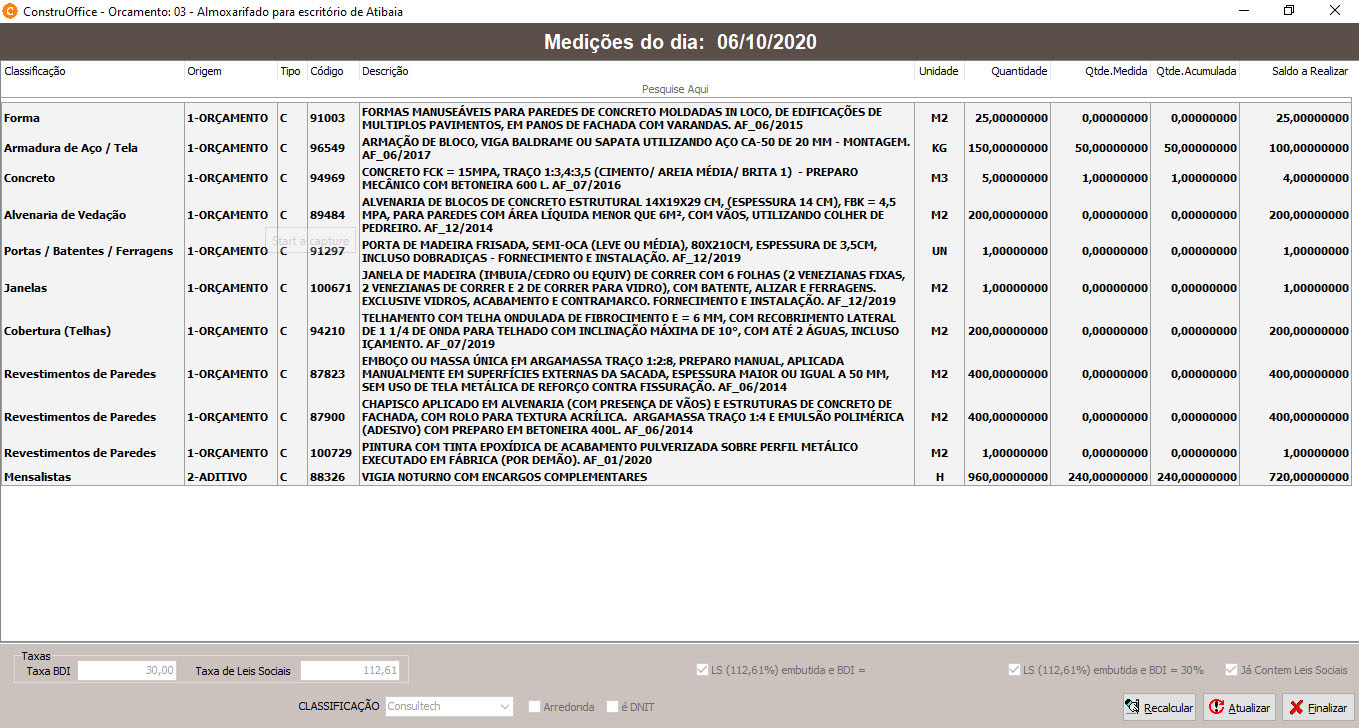
Task: Click the Tipo column header
Action: [x=290, y=71]
